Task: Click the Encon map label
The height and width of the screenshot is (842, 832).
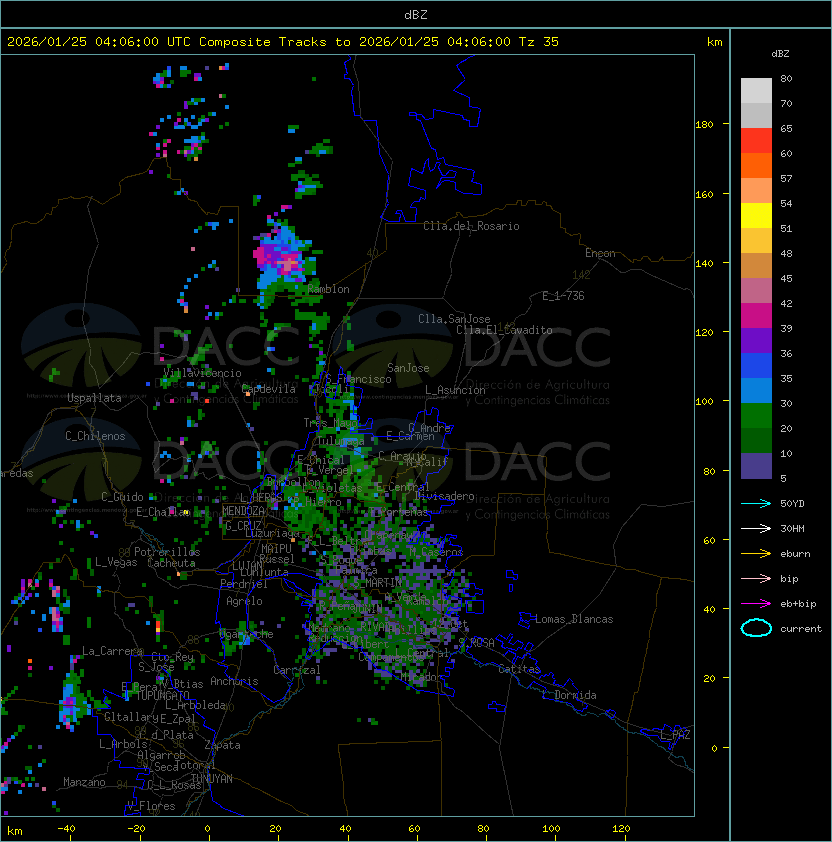Action: pyautogui.click(x=600, y=253)
